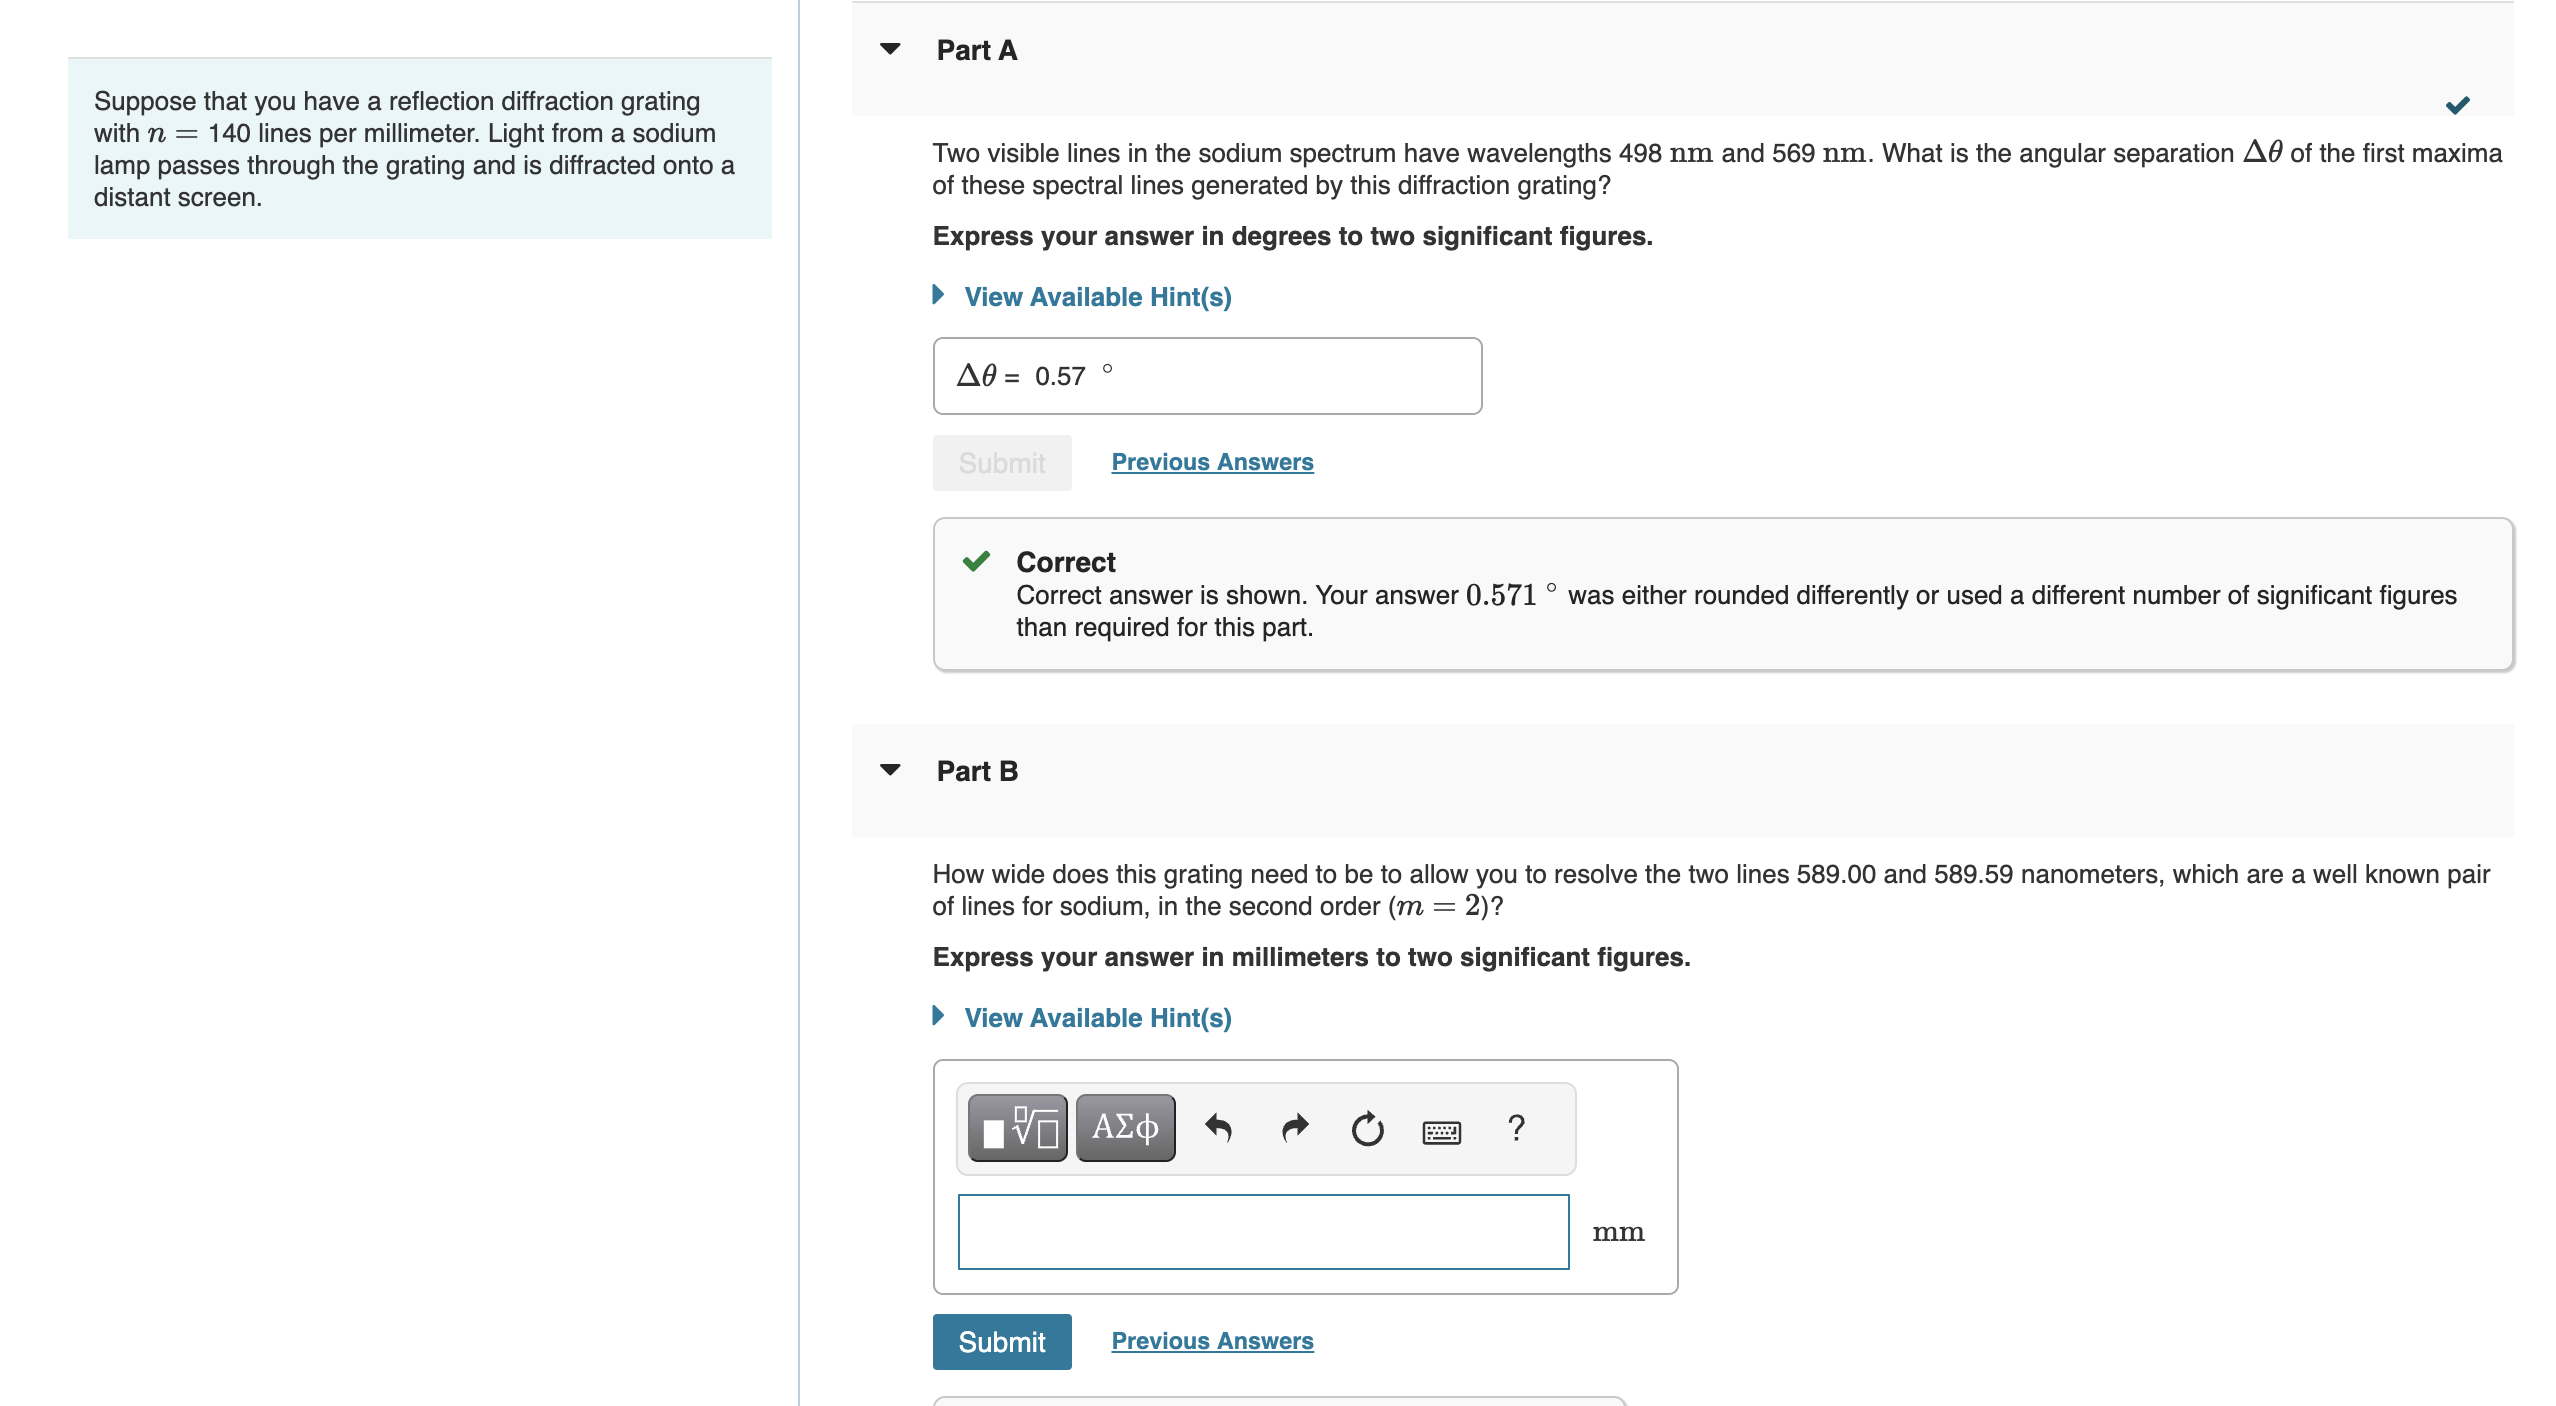
Task: Click the question mark help icon
Action: click(x=1516, y=1128)
